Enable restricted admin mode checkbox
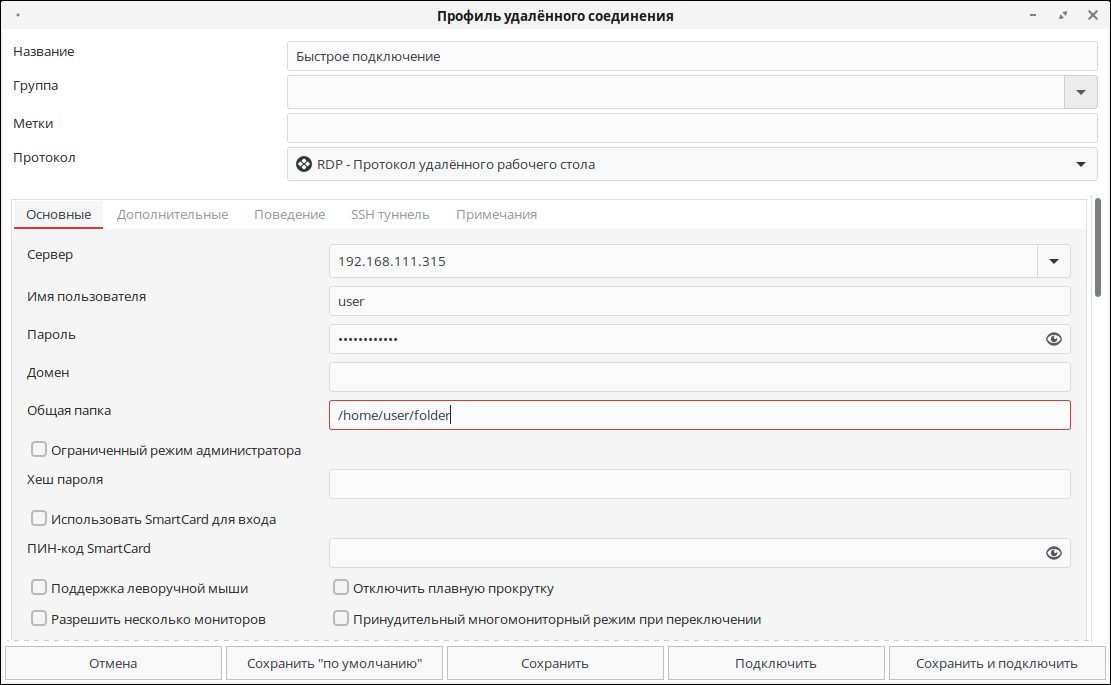1111x685 pixels. 39,450
